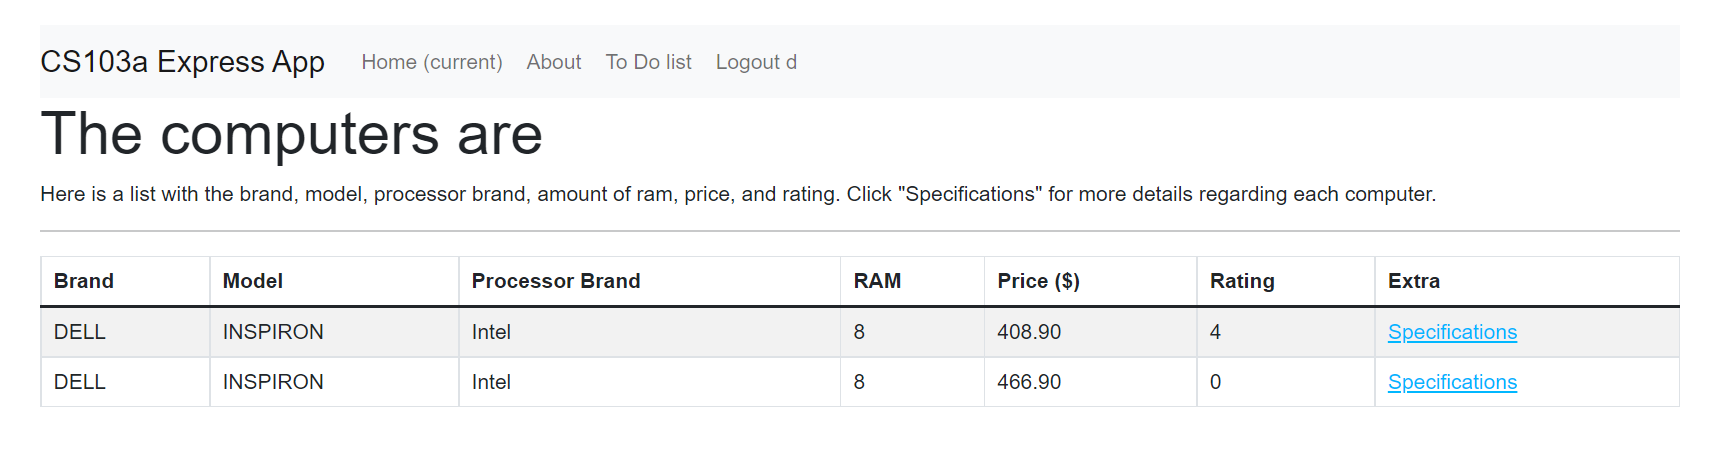Click the Brand column header
1724x469 pixels.
(x=84, y=281)
